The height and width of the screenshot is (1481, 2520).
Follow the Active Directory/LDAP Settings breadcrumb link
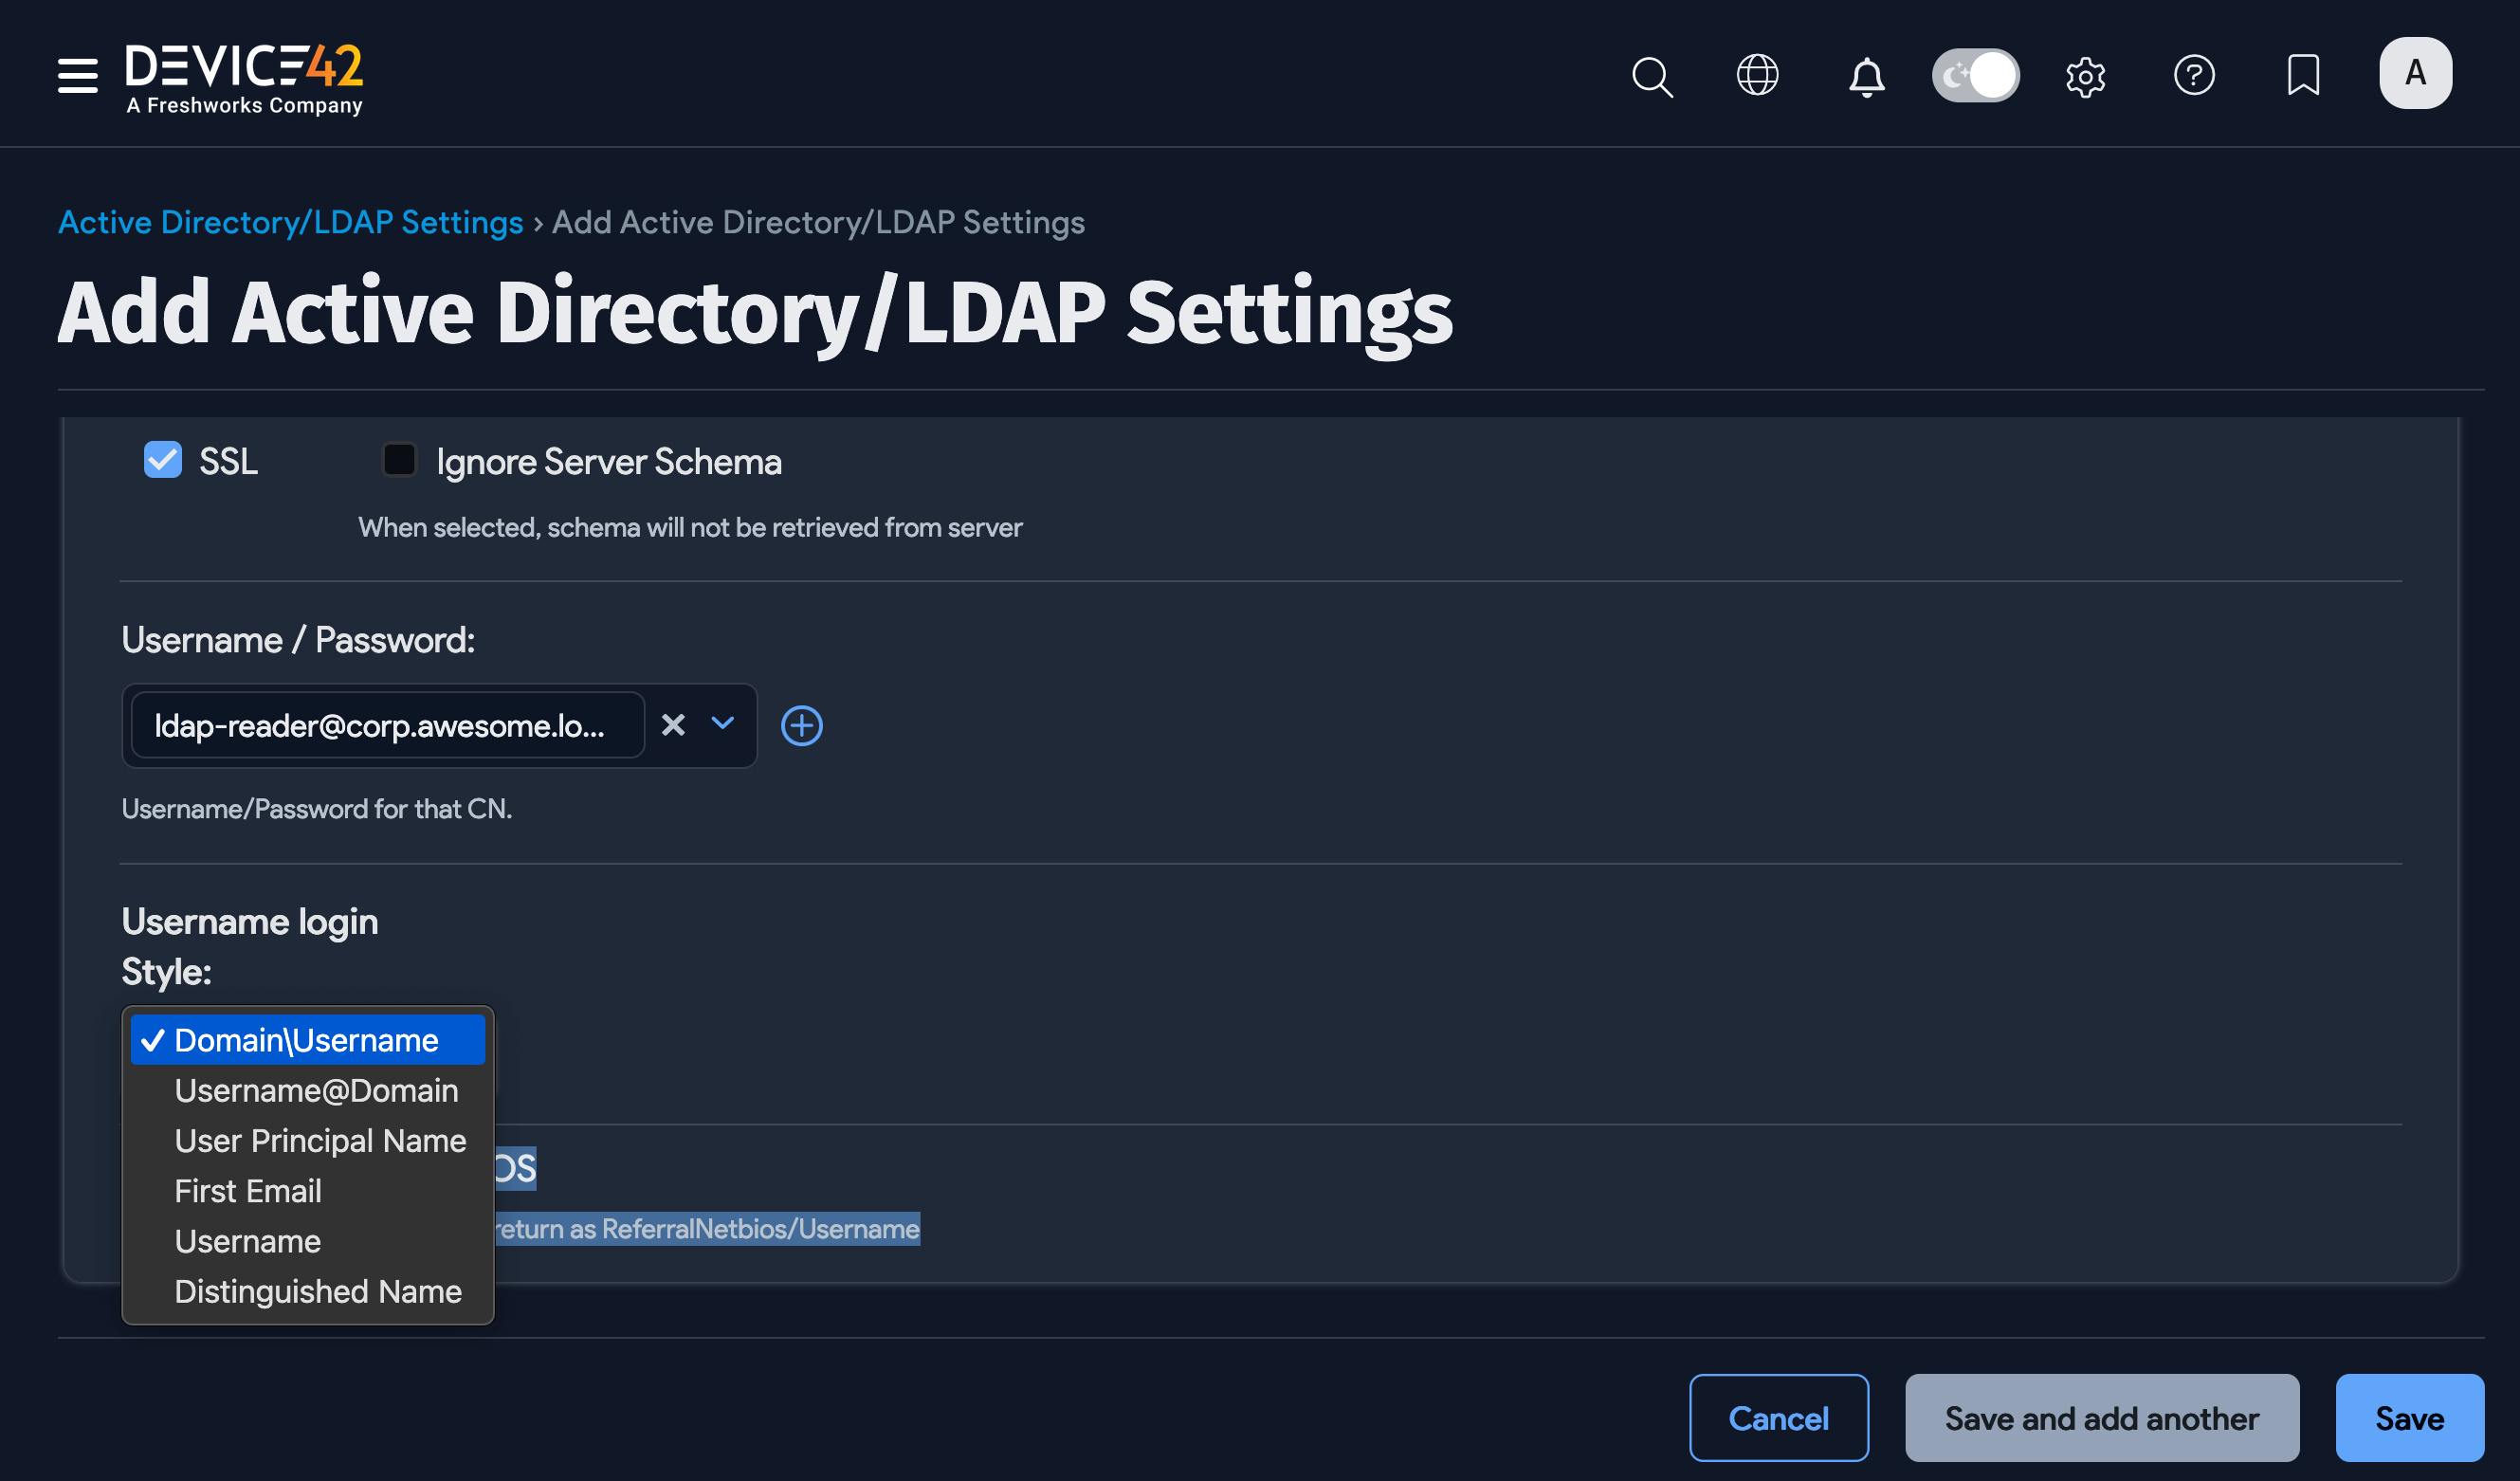pyautogui.click(x=290, y=222)
